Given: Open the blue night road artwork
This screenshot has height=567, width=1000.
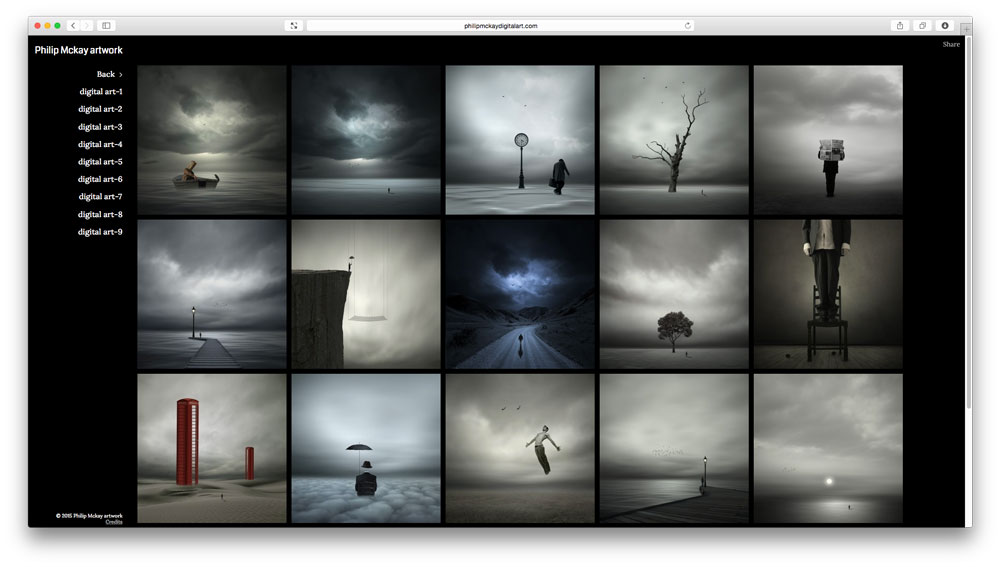Looking at the screenshot, I should pos(520,294).
